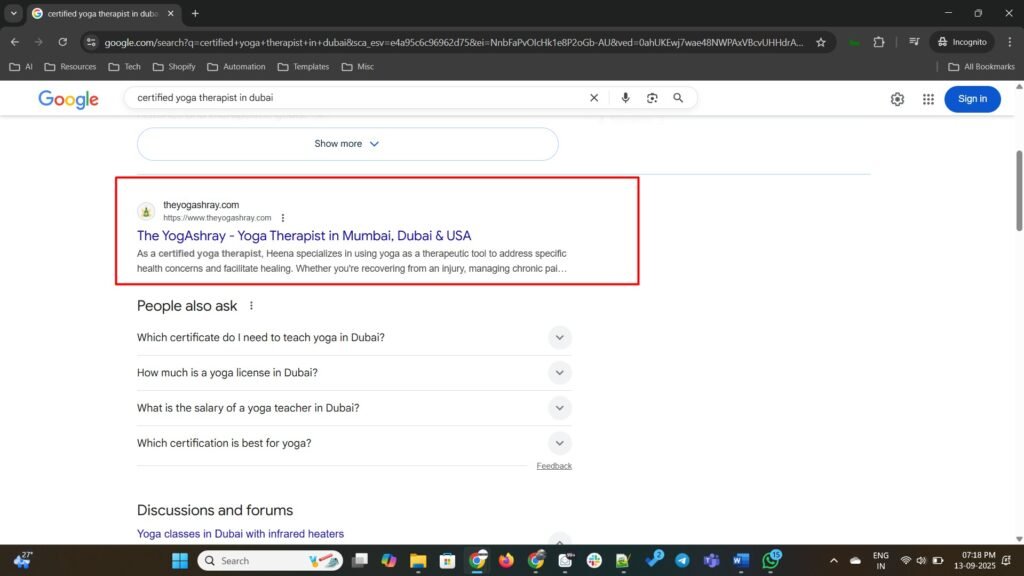Open the Windows Start menu
Viewport: 1024px width, 576px height.
180,560
